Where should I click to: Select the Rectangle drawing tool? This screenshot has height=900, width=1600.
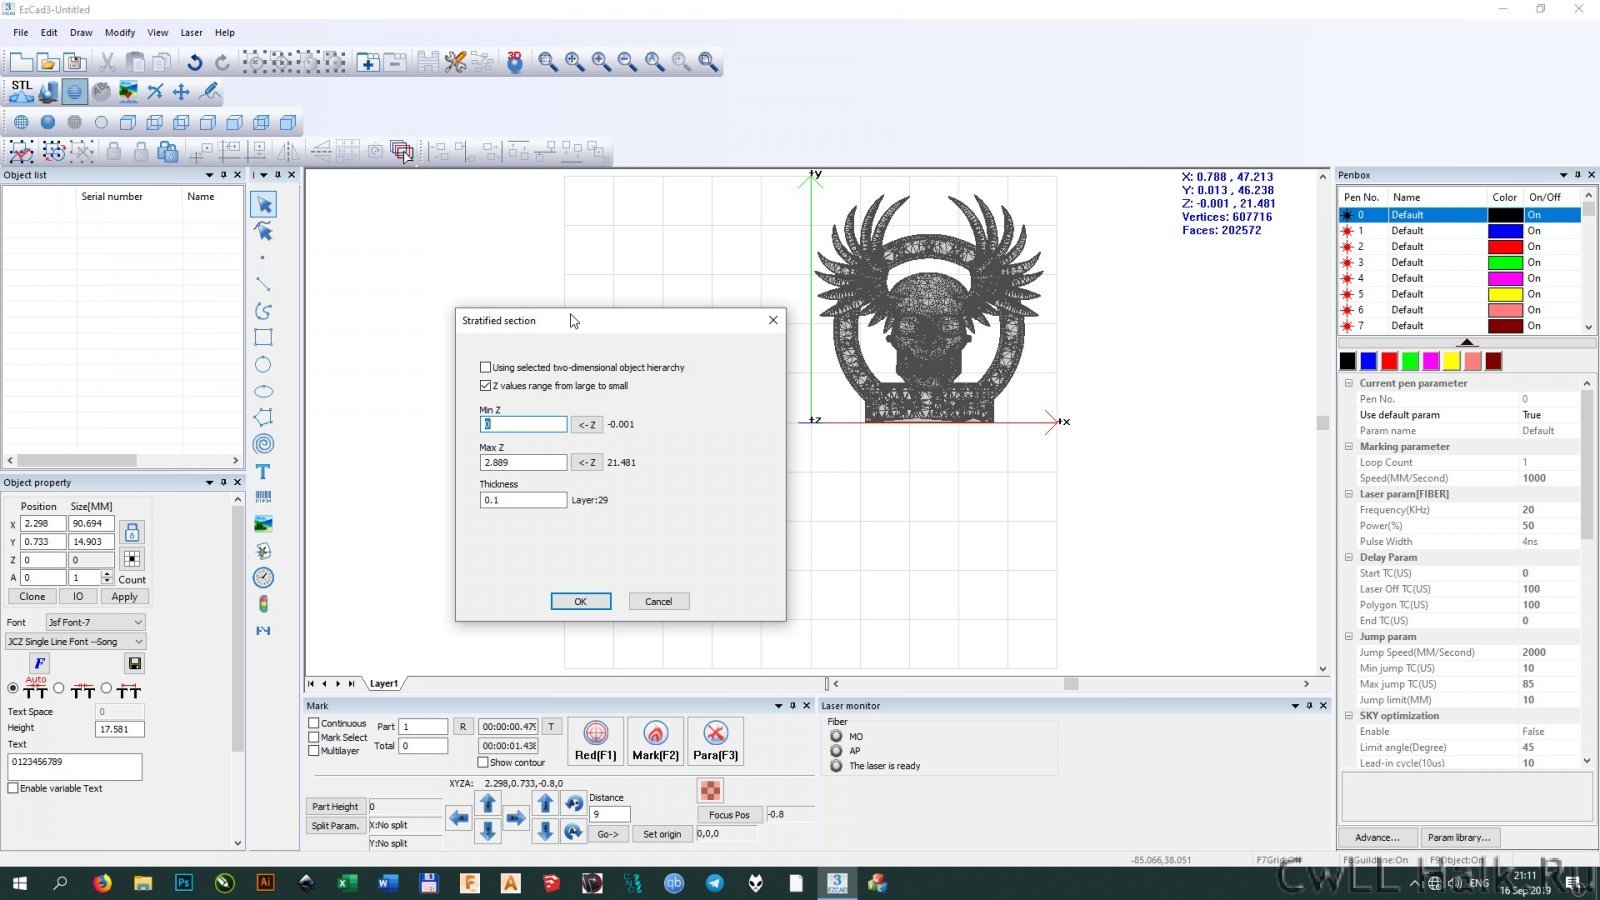(x=263, y=338)
